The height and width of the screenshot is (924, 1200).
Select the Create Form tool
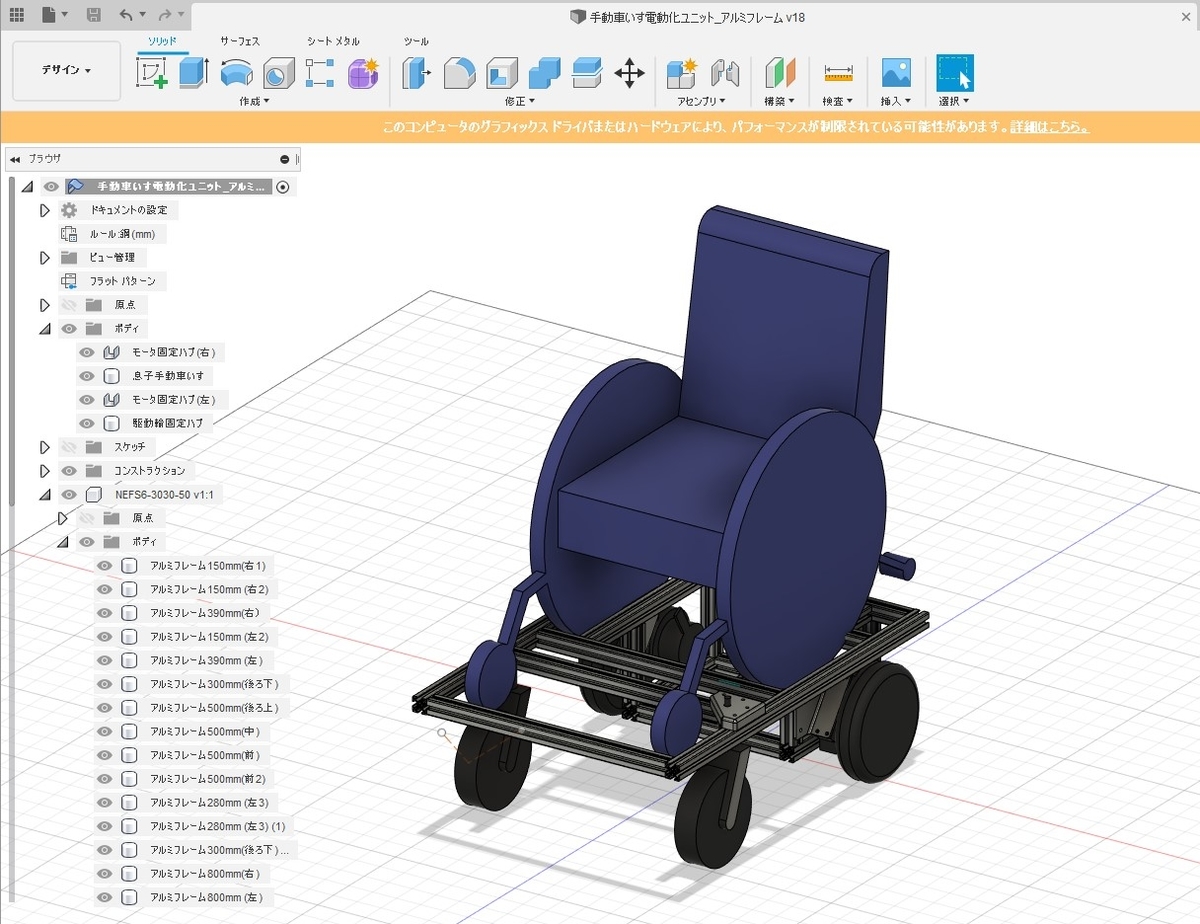[x=363, y=73]
